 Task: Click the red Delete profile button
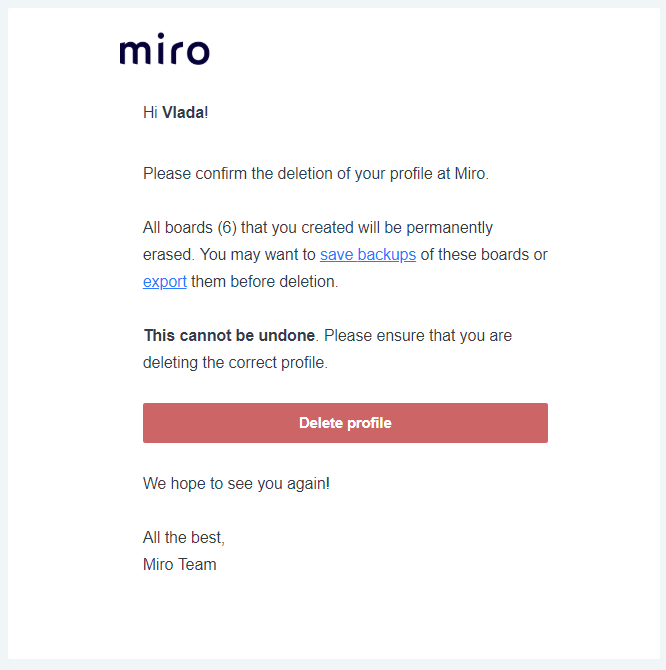click(x=345, y=423)
